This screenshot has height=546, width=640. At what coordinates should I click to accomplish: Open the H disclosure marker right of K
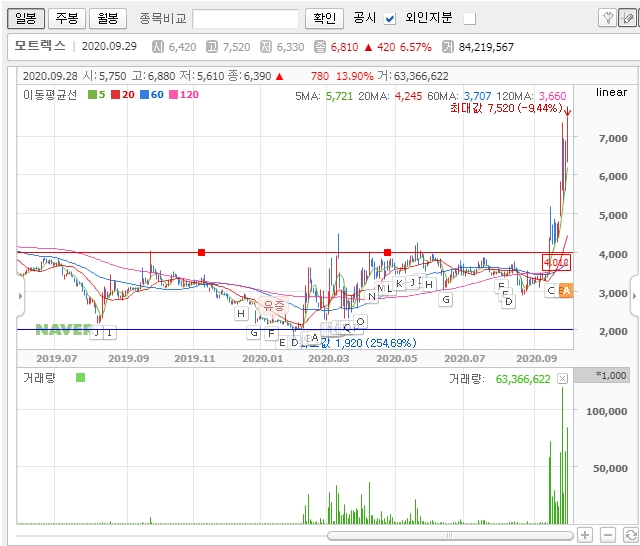429,284
